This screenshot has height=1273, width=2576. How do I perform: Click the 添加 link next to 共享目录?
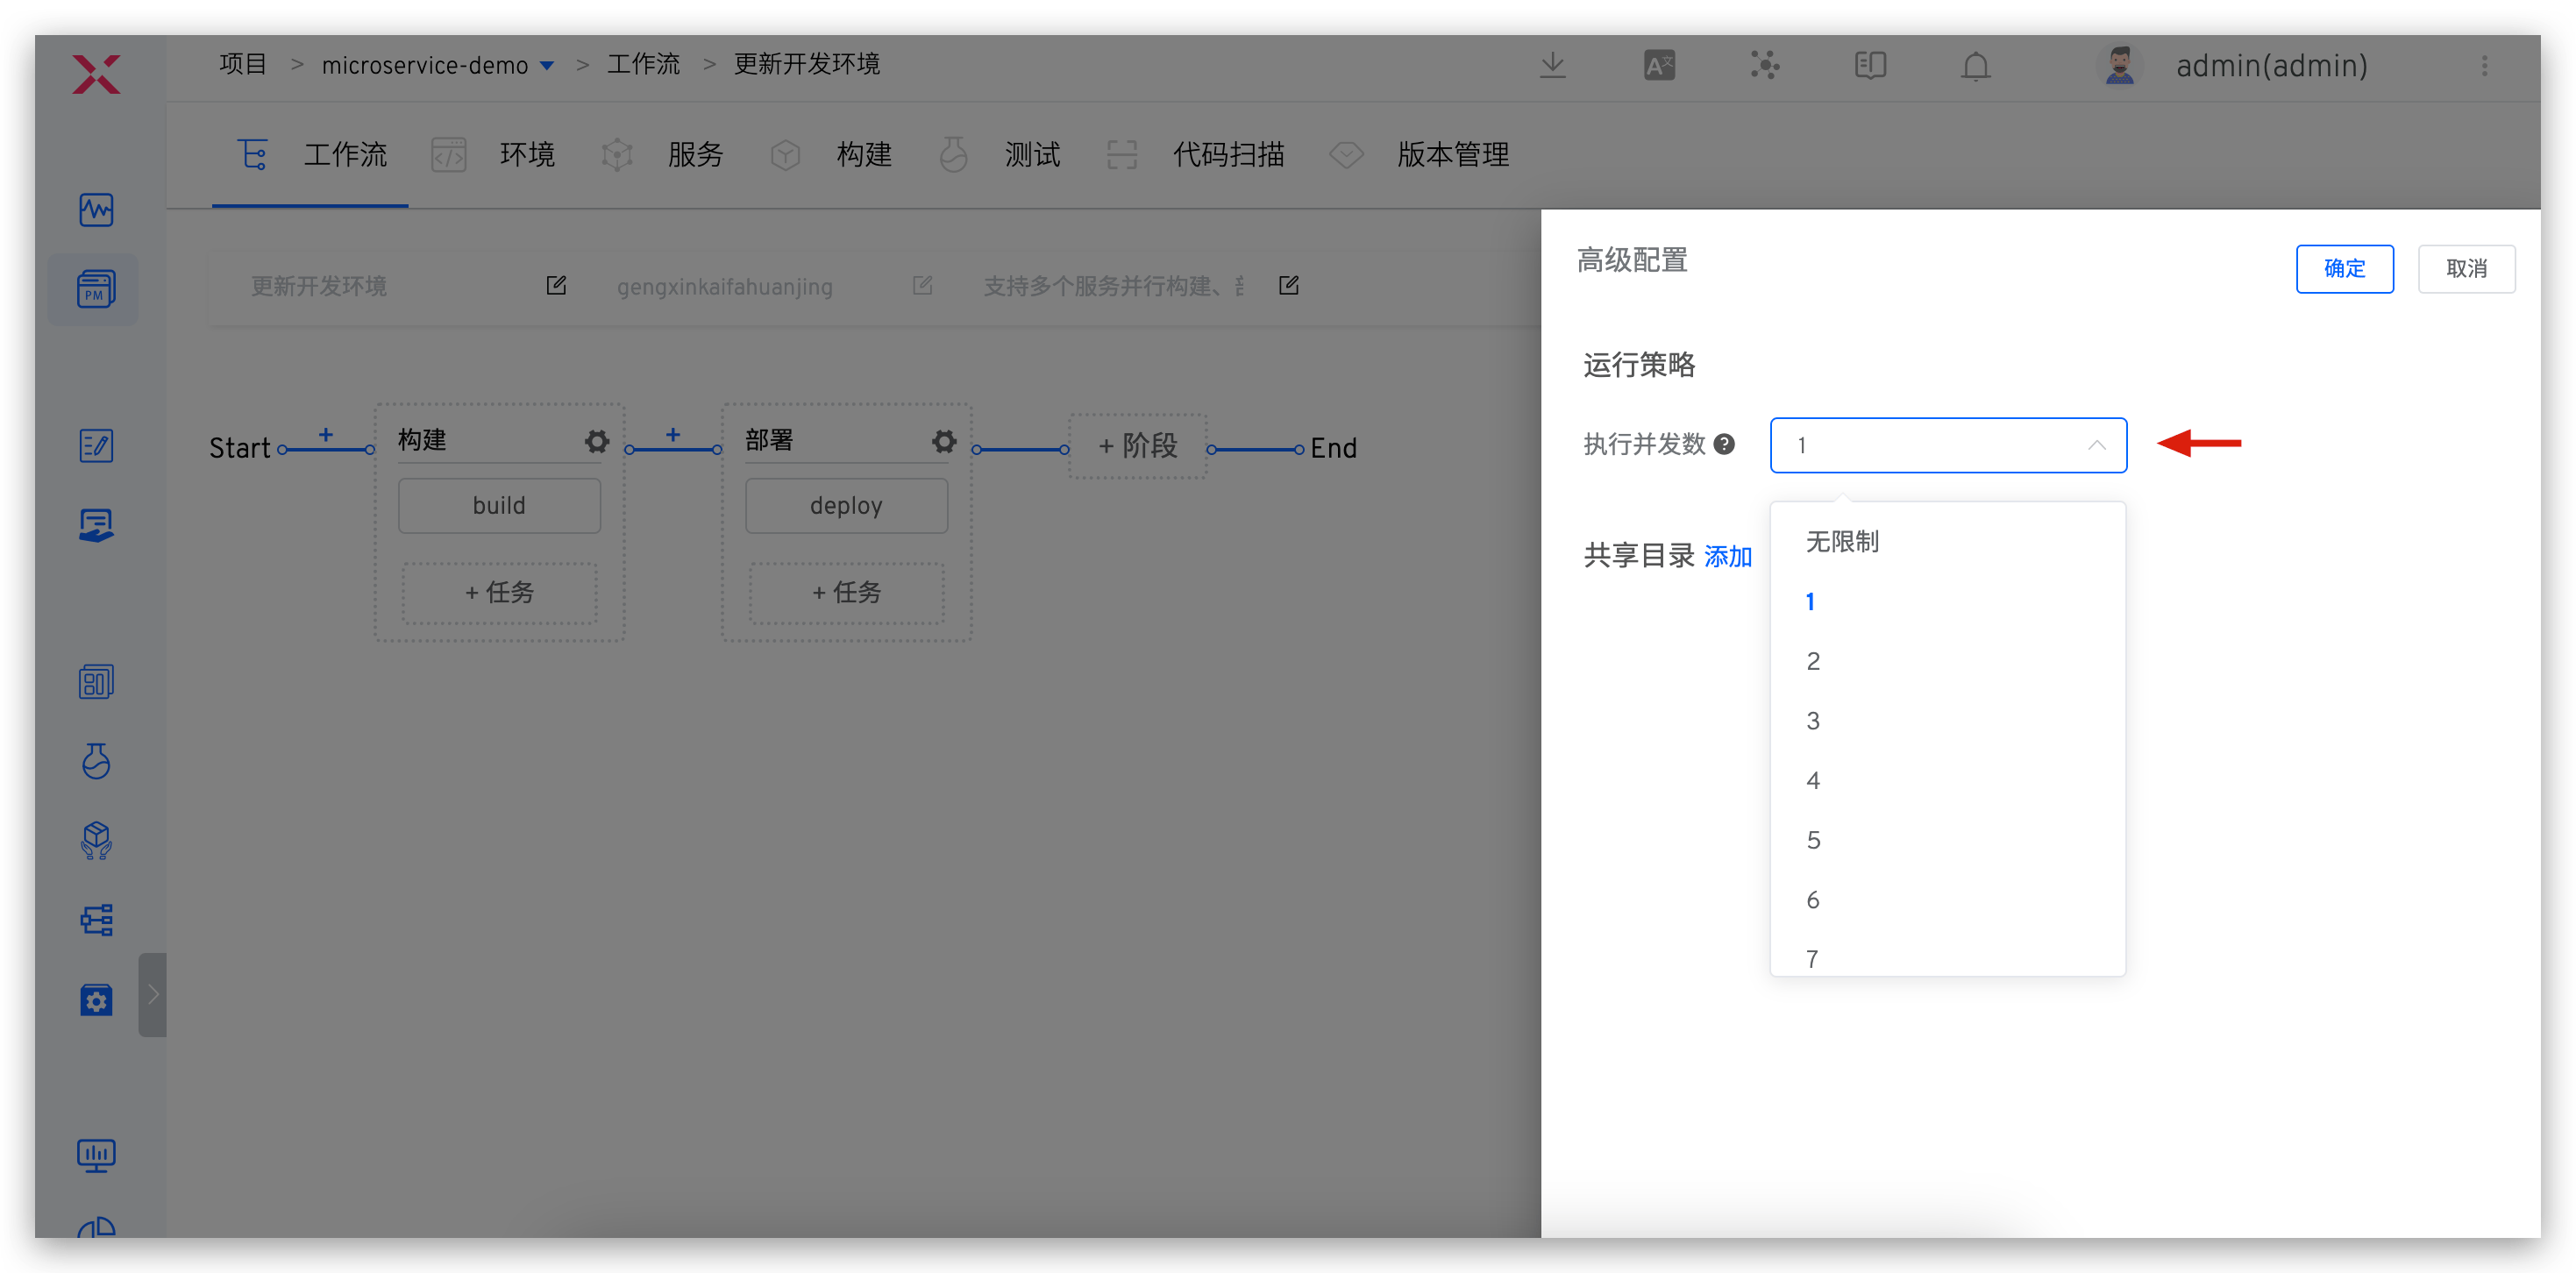pyautogui.click(x=1729, y=556)
